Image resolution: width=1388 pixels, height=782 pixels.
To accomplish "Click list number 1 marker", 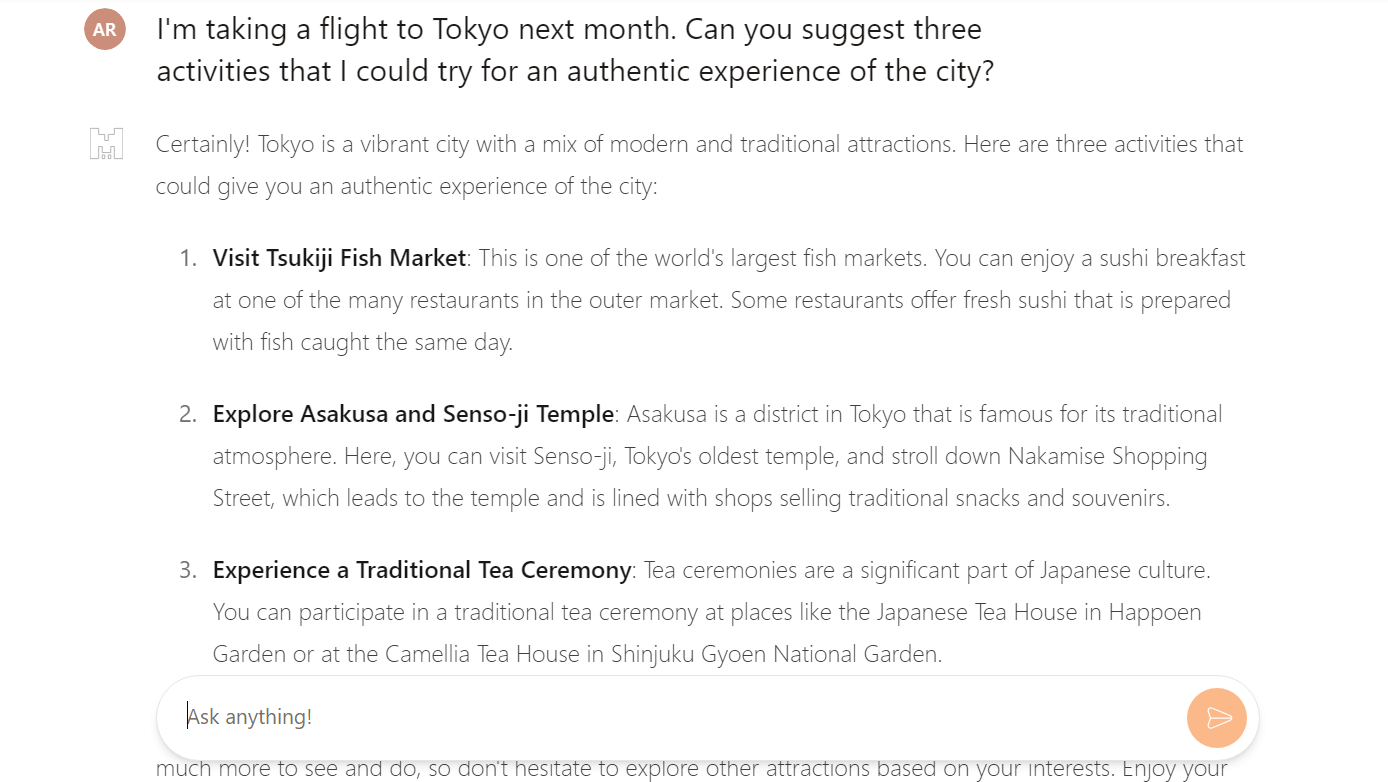I will (x=188, y=258).
